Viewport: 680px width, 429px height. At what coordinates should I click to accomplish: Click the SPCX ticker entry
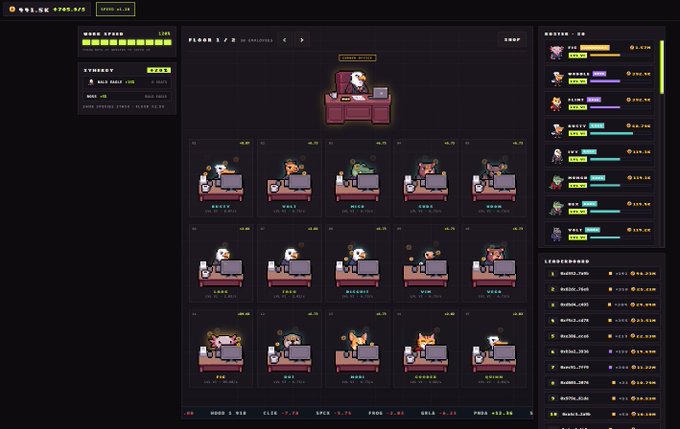[x=333, y=413]
